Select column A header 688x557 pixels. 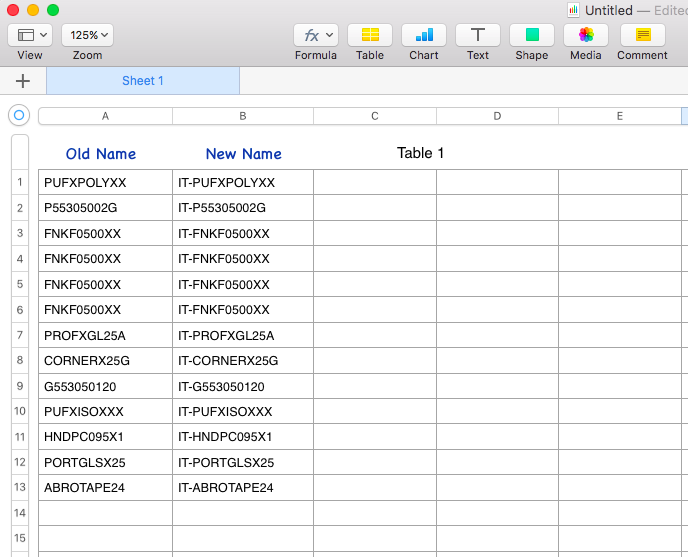click(105, 116)
